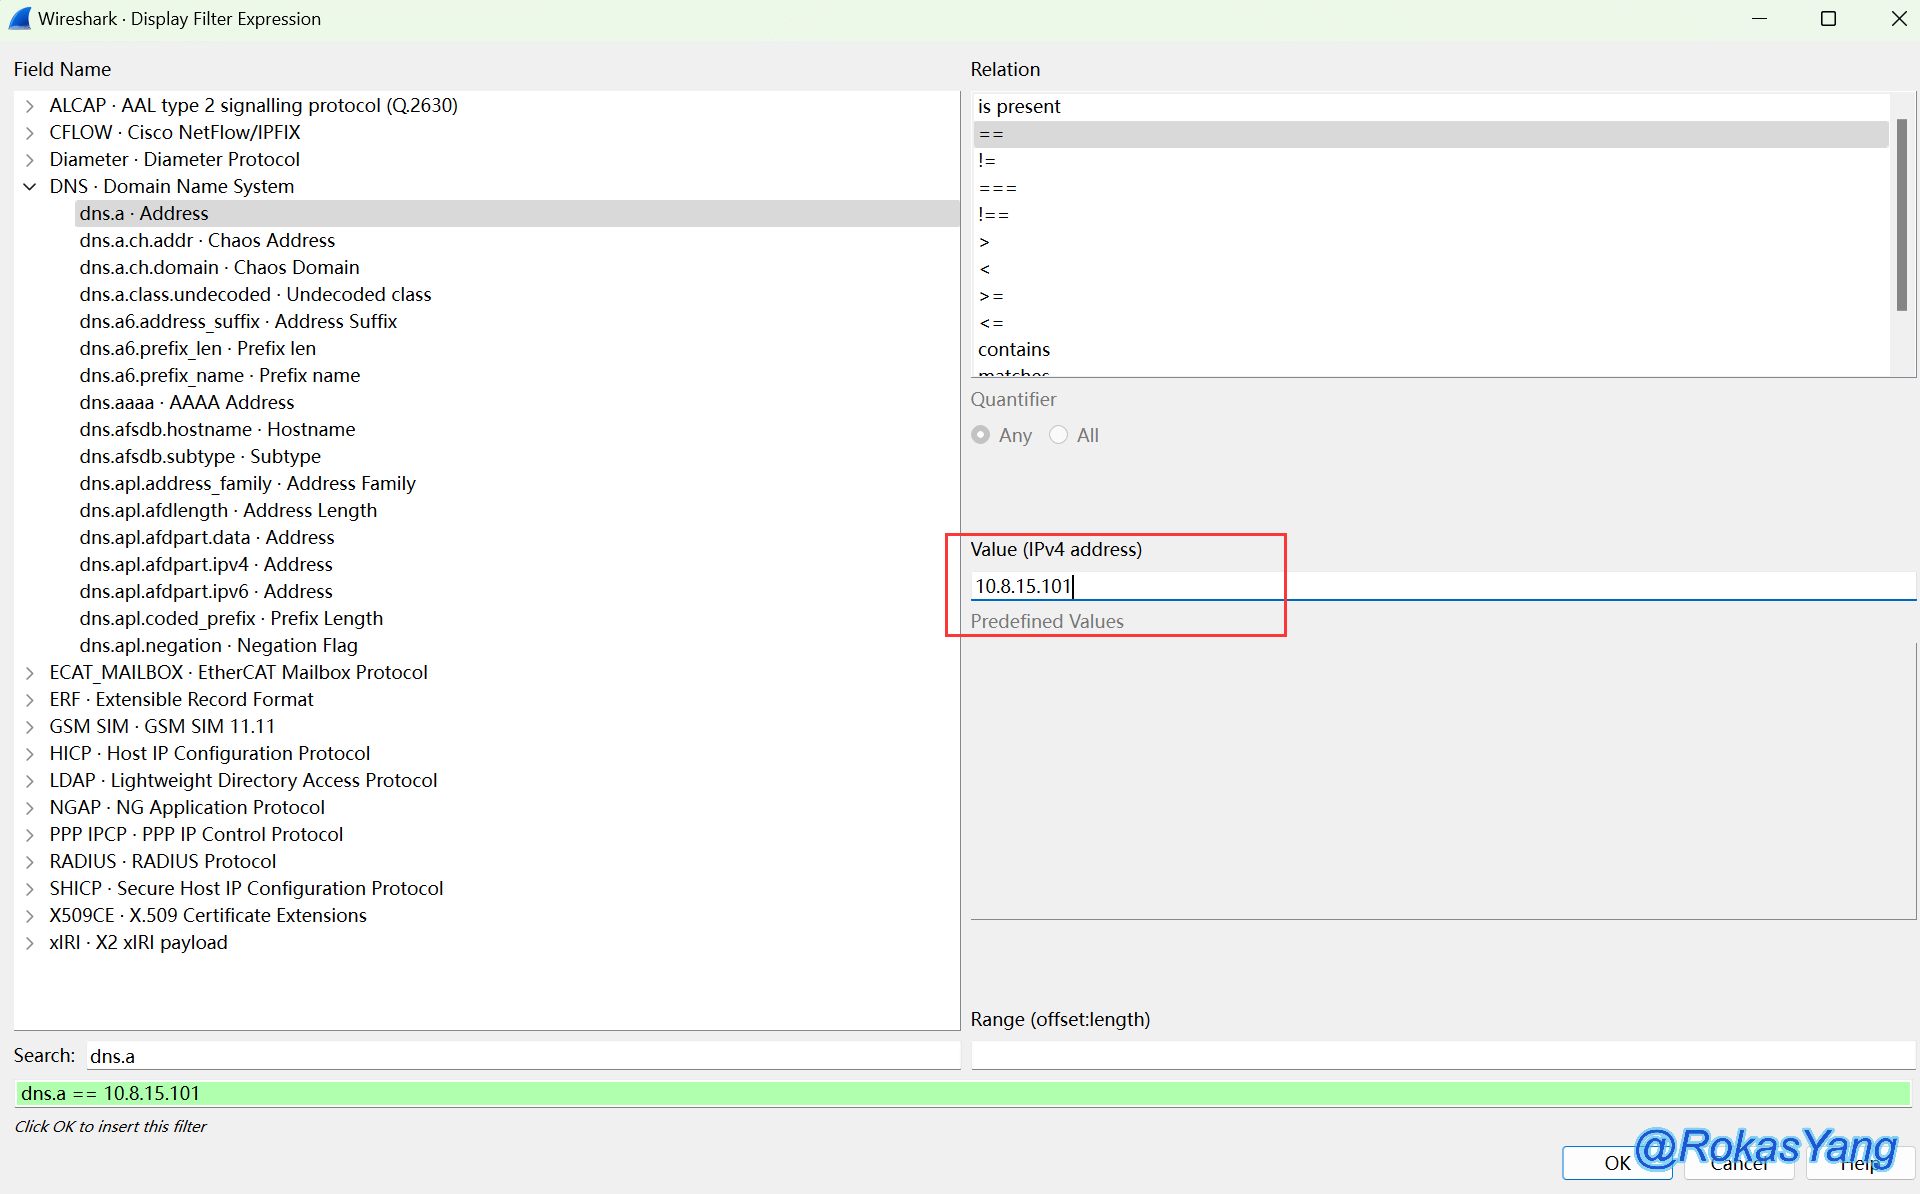The image size is (1920, 1194).
Task: Select the All quantifier radio button
Action: (x=1058, y=435)
